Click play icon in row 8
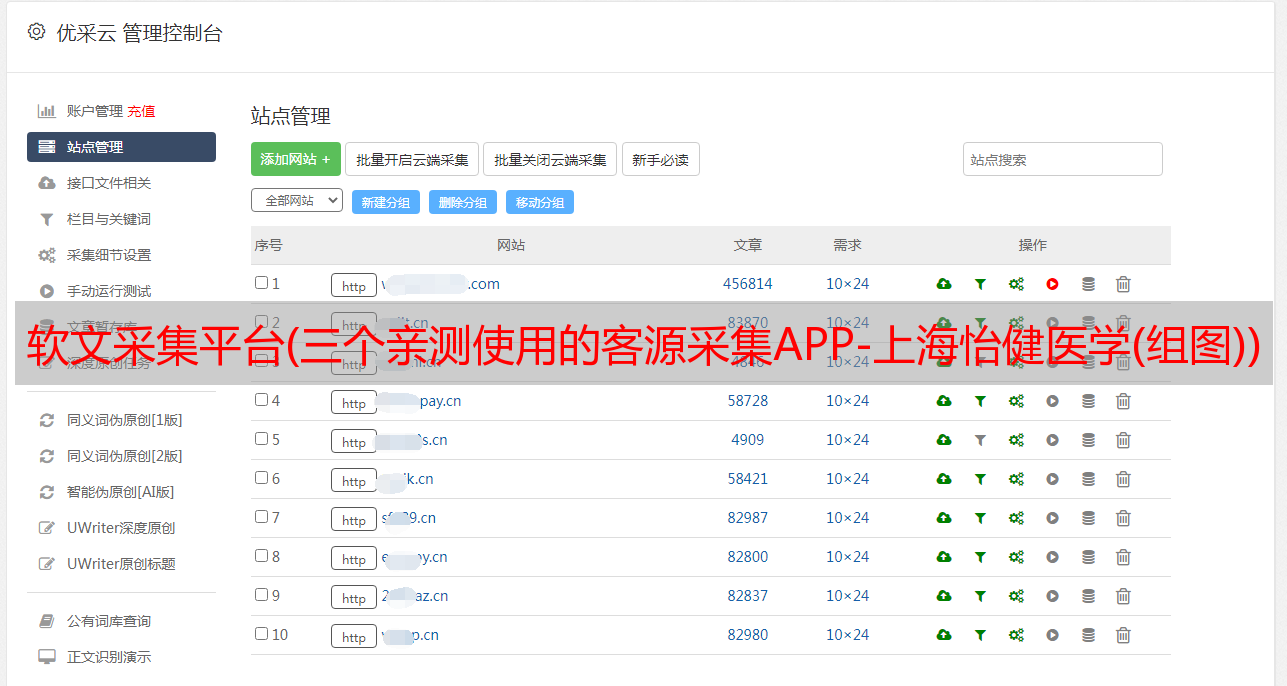Image resolution: width=1287 pixels, height=686 pixels. (x=1052, y=557)
